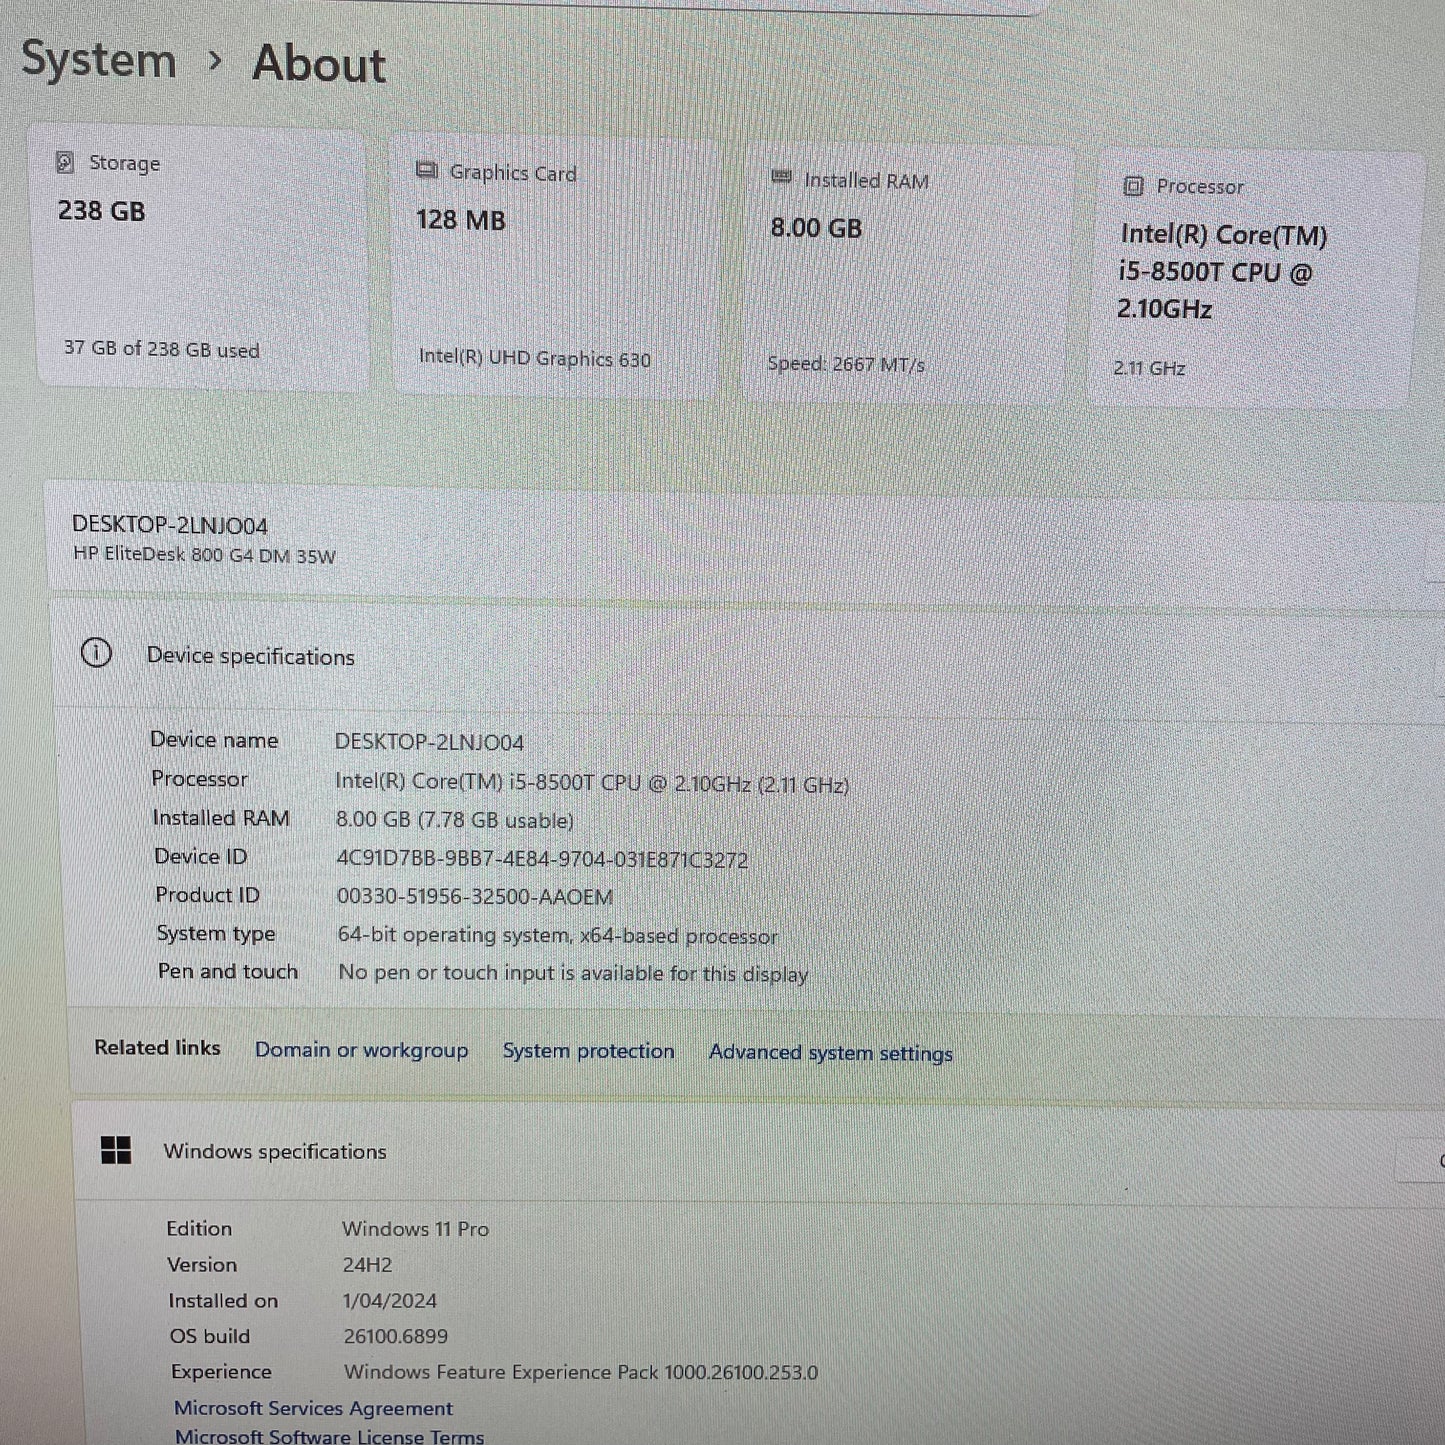Open System from the breadcrumb

tap(99, 60)
